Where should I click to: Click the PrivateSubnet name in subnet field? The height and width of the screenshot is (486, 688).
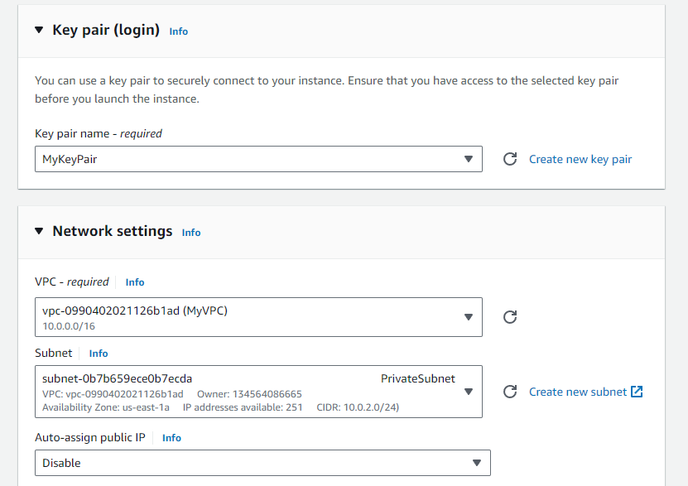click(x=418, y=379)
